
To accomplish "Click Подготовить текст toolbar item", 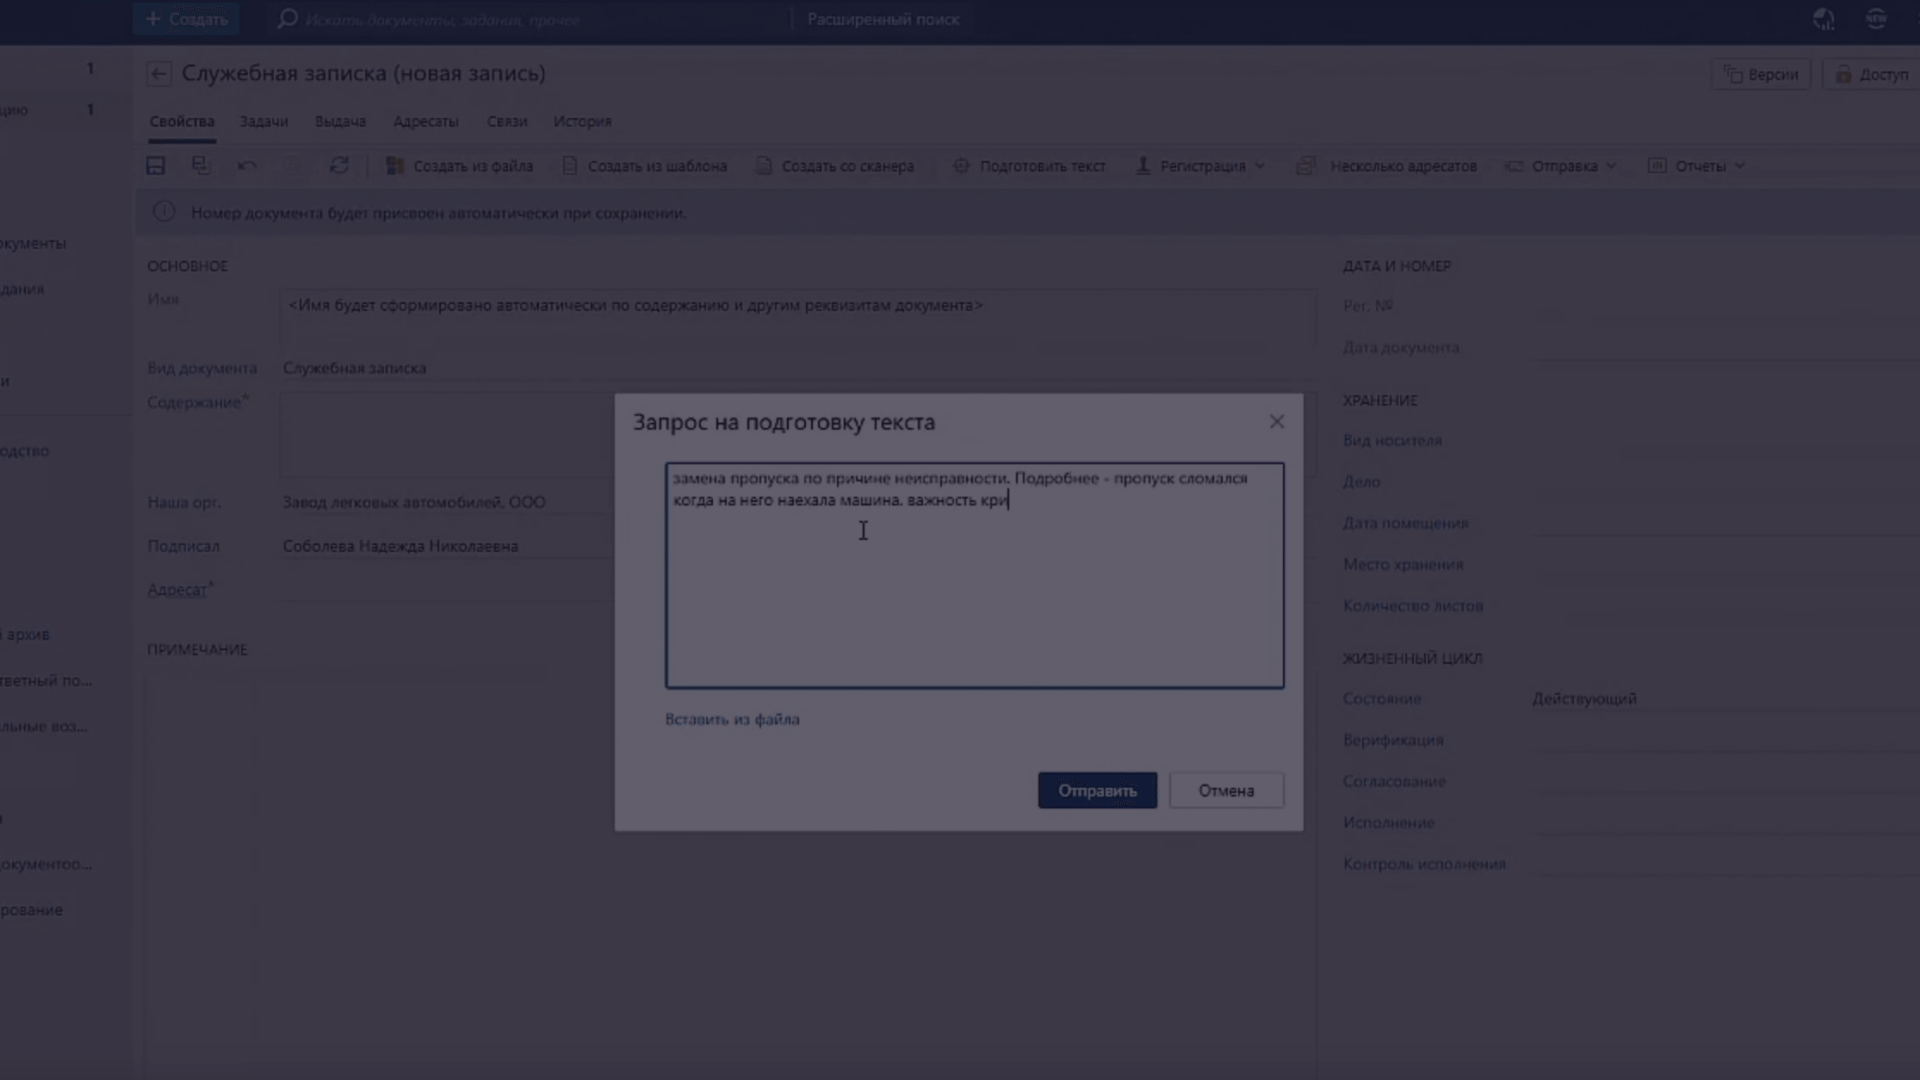I will (1030, 166).
